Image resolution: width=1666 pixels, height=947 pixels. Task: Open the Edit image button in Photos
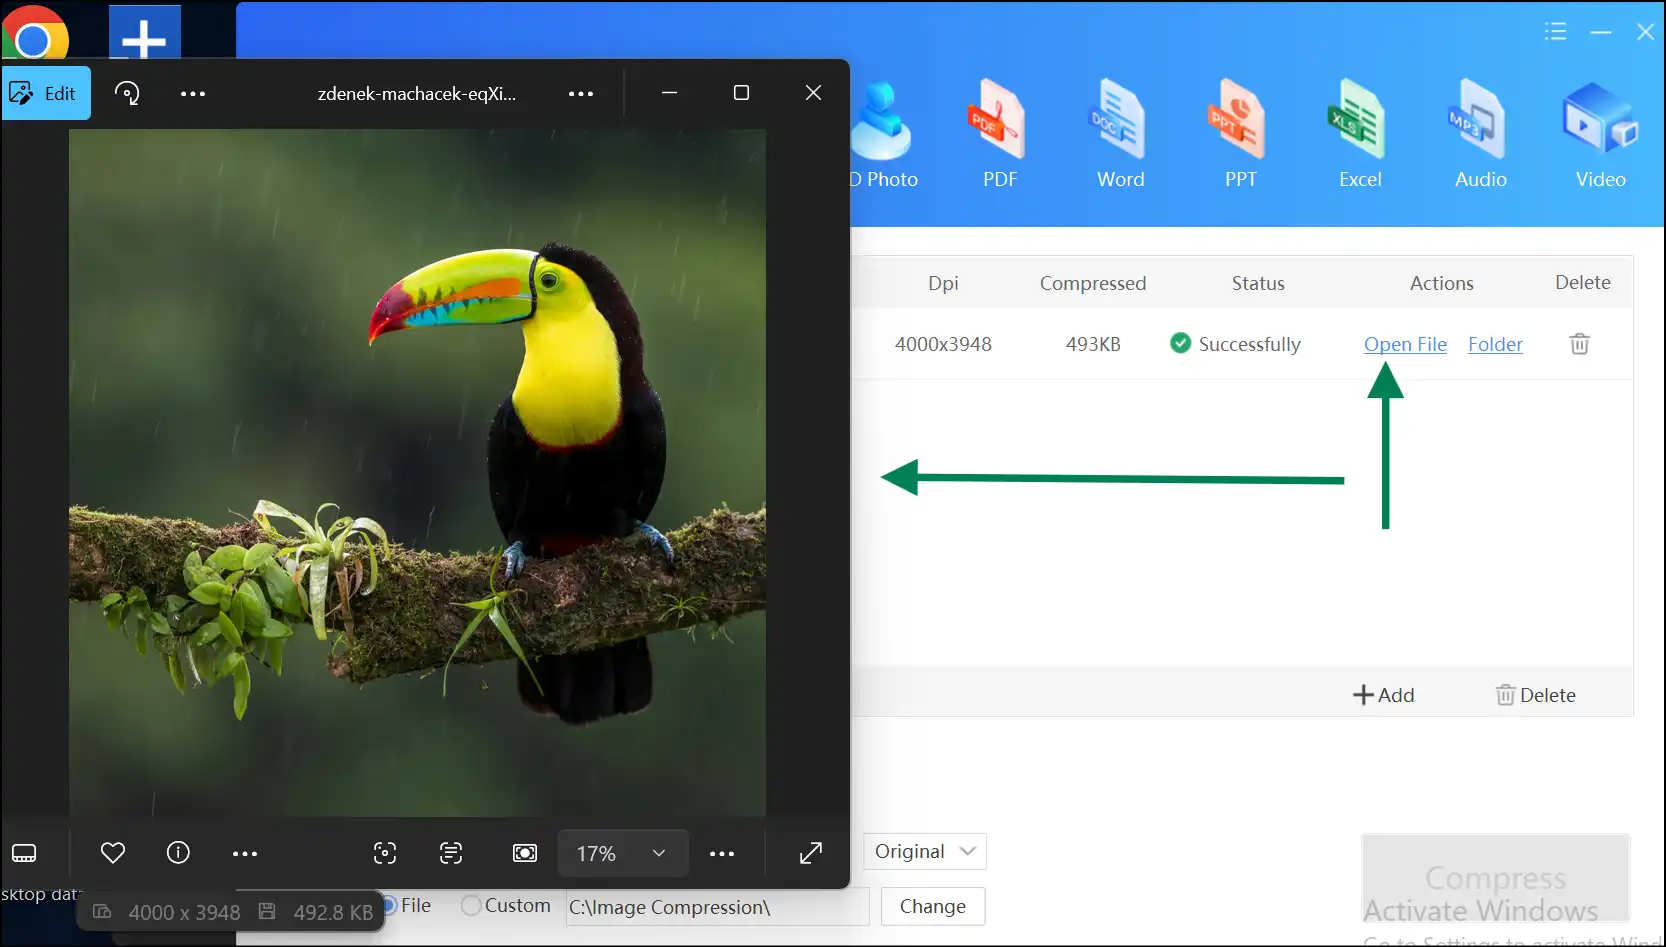(44, 93)
